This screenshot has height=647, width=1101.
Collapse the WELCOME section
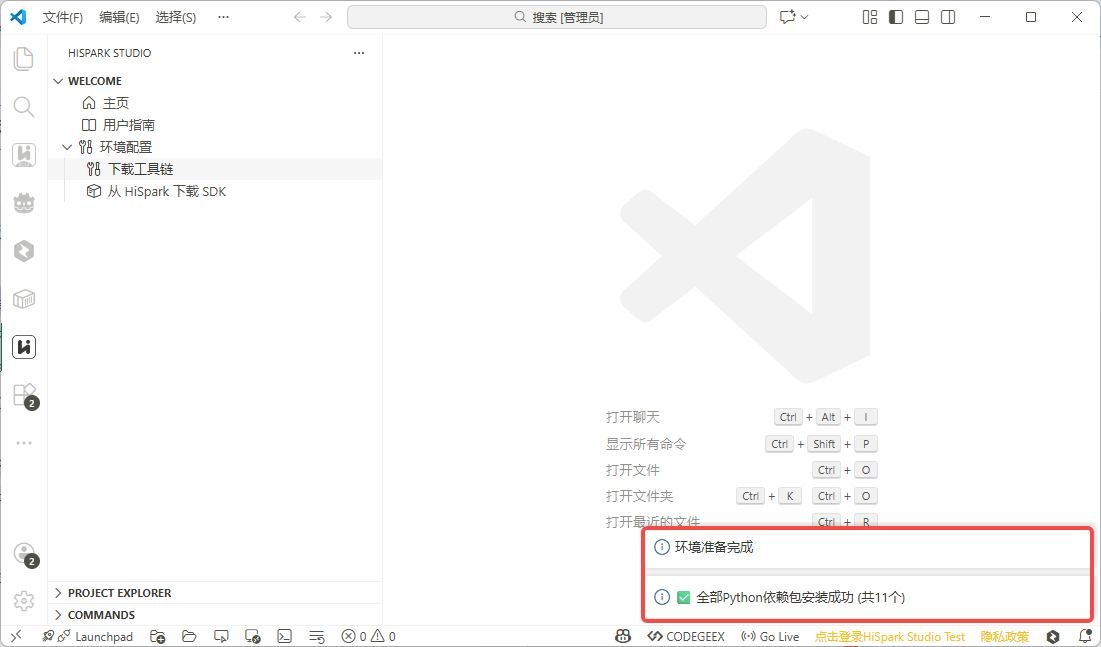58,81
